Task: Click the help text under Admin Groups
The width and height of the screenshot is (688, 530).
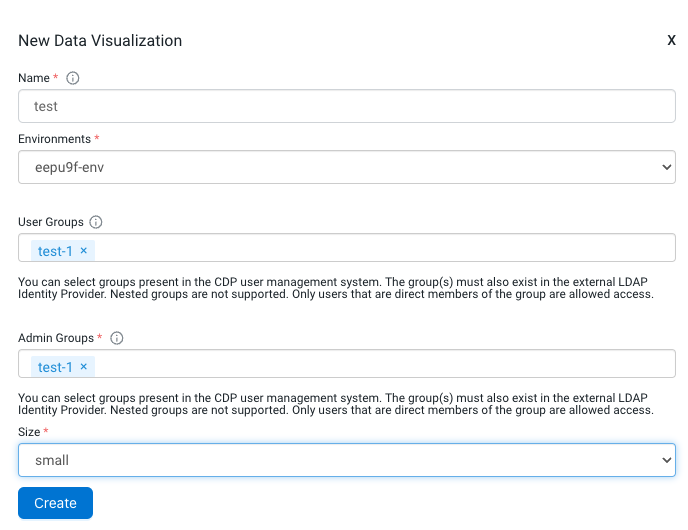Action: pos(336,403)
